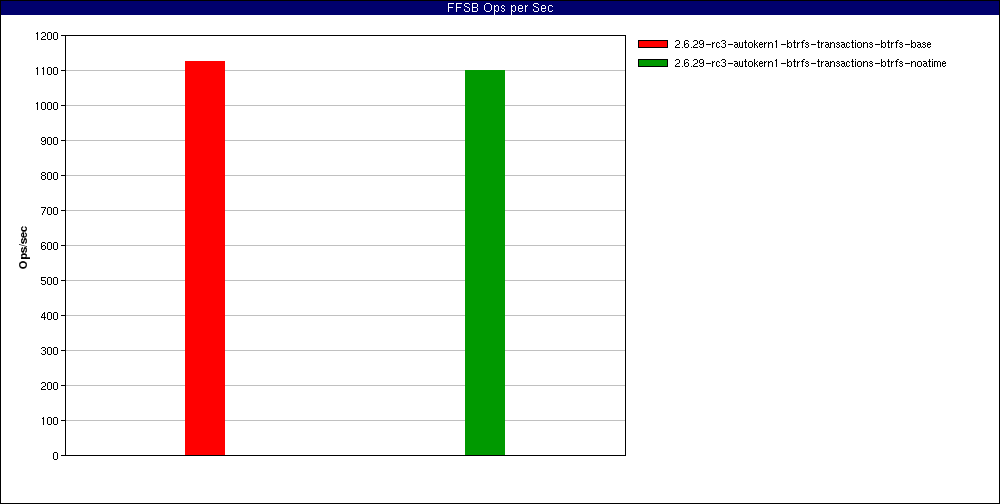Viewport: 1000px width, 504px height.
Task: Click the green btrfs-noatime bar
Action: coord(485,263)
